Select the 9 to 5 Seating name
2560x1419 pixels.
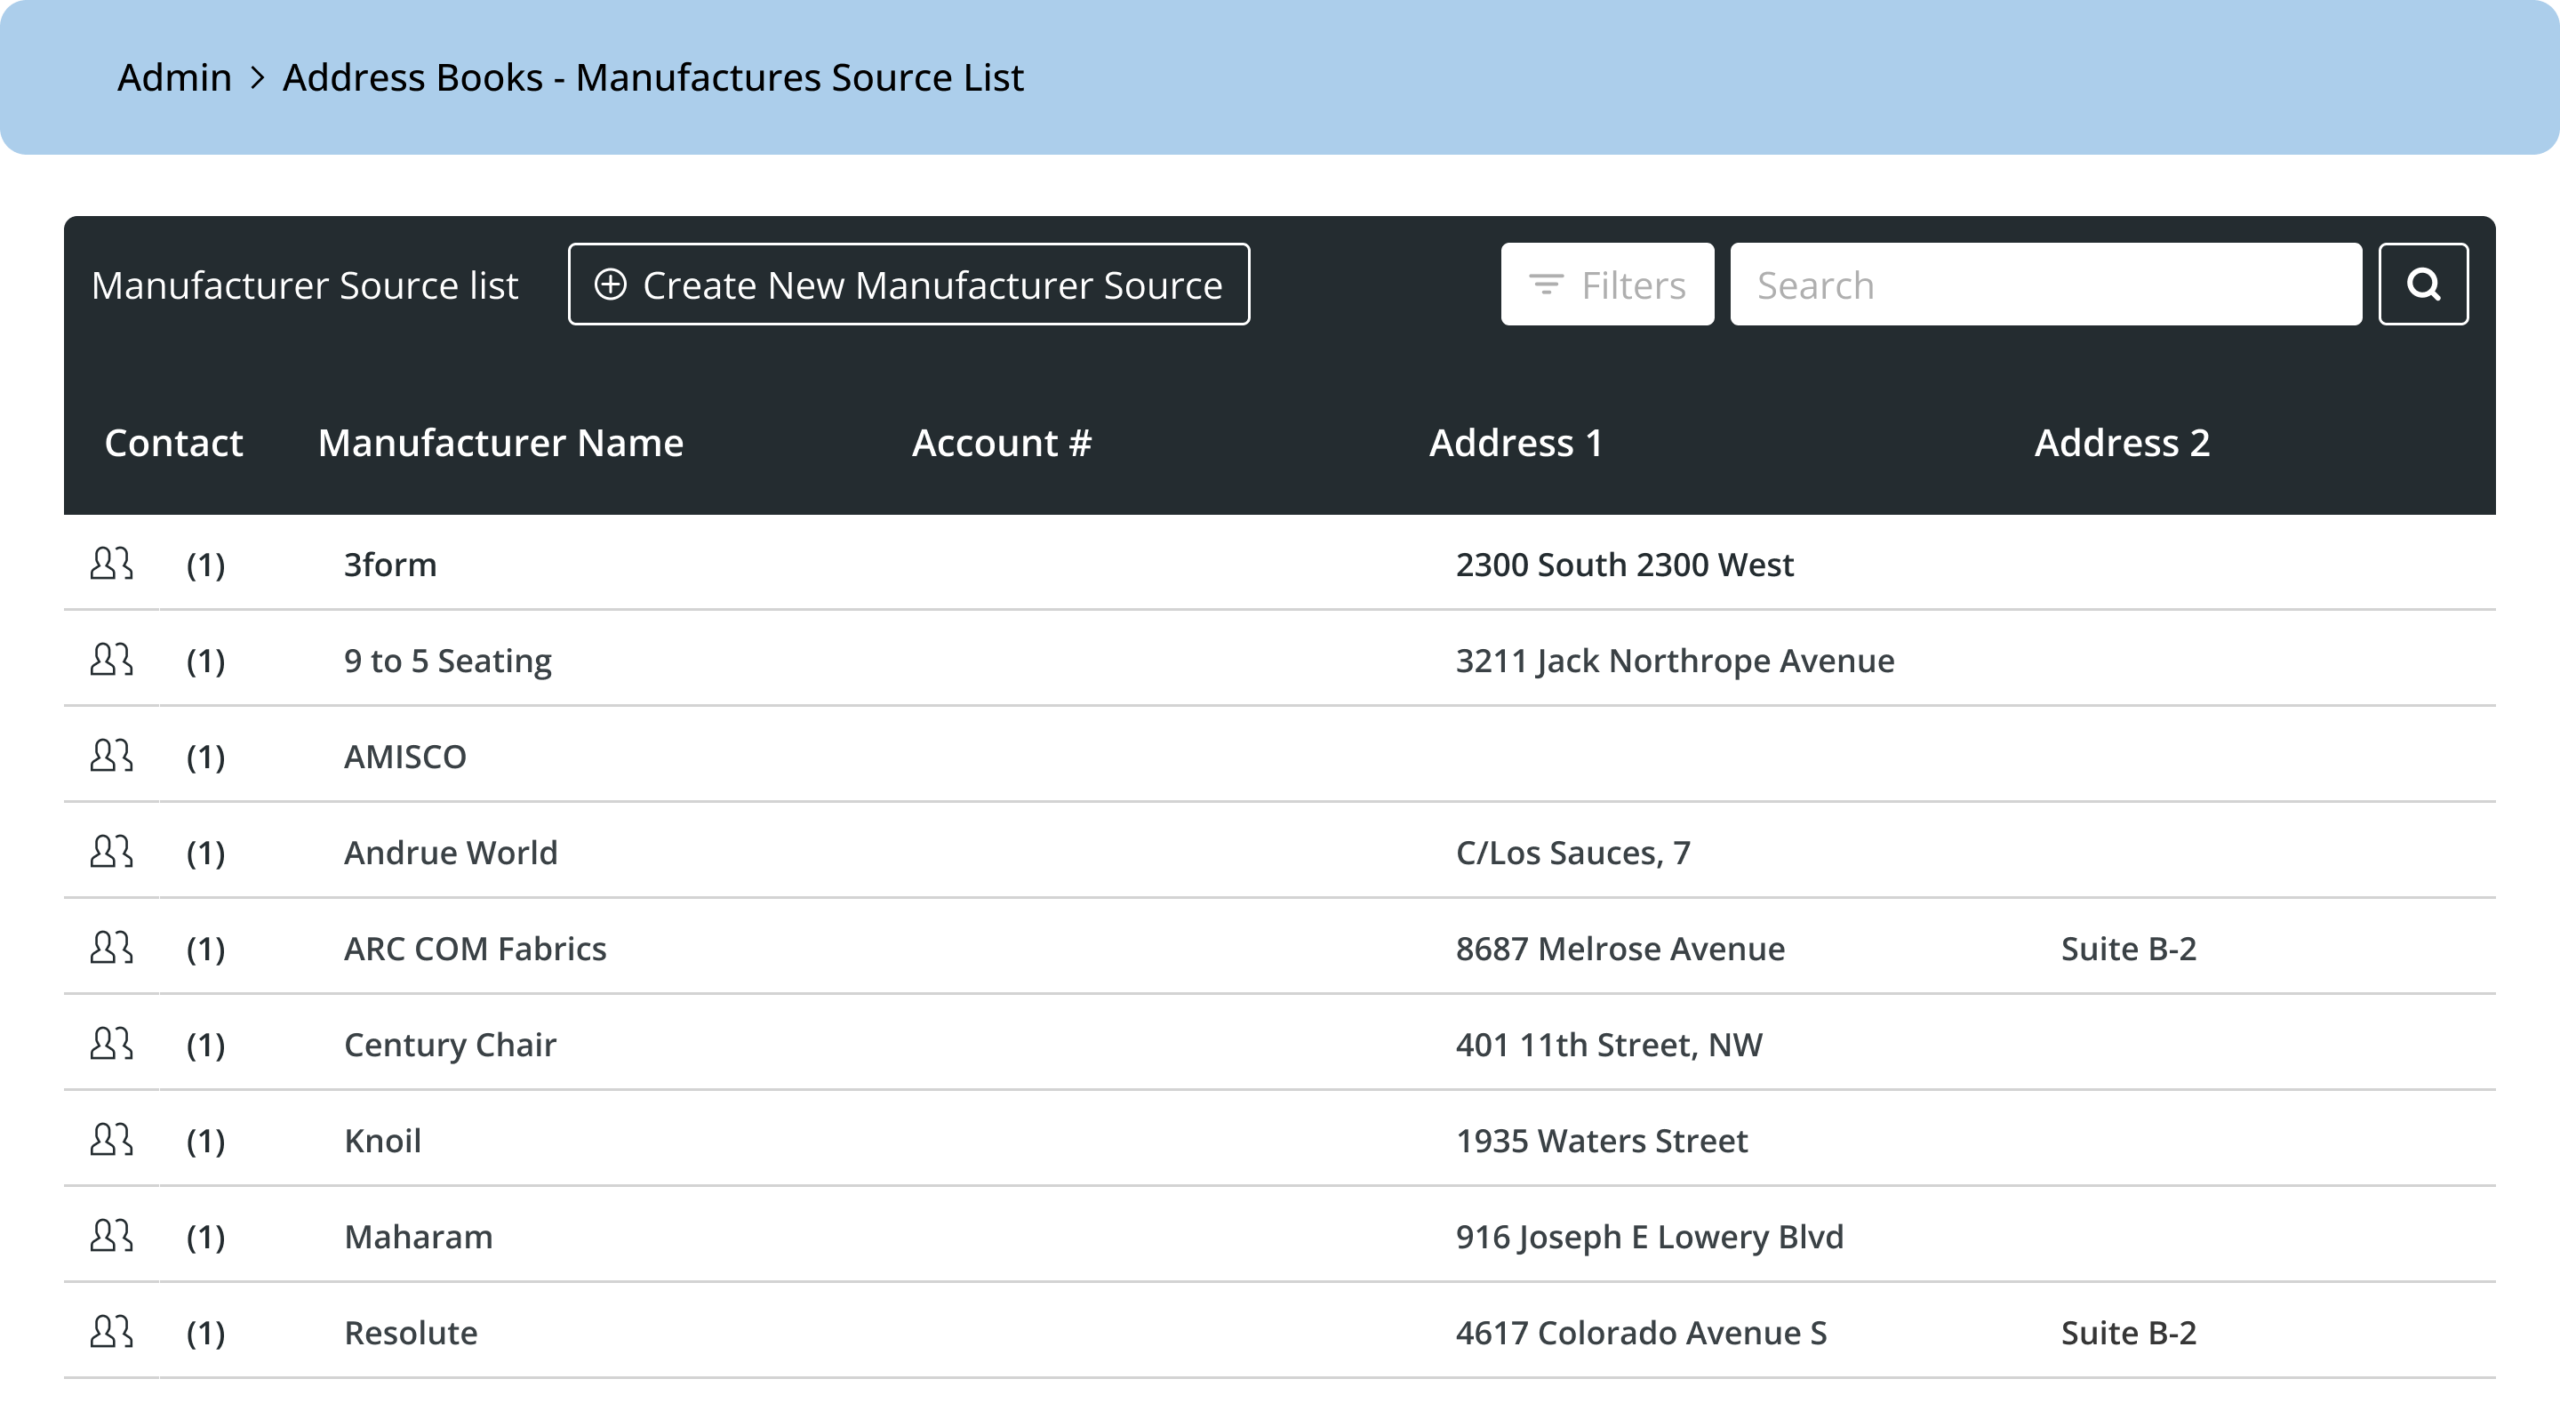(x=448, y=661)
